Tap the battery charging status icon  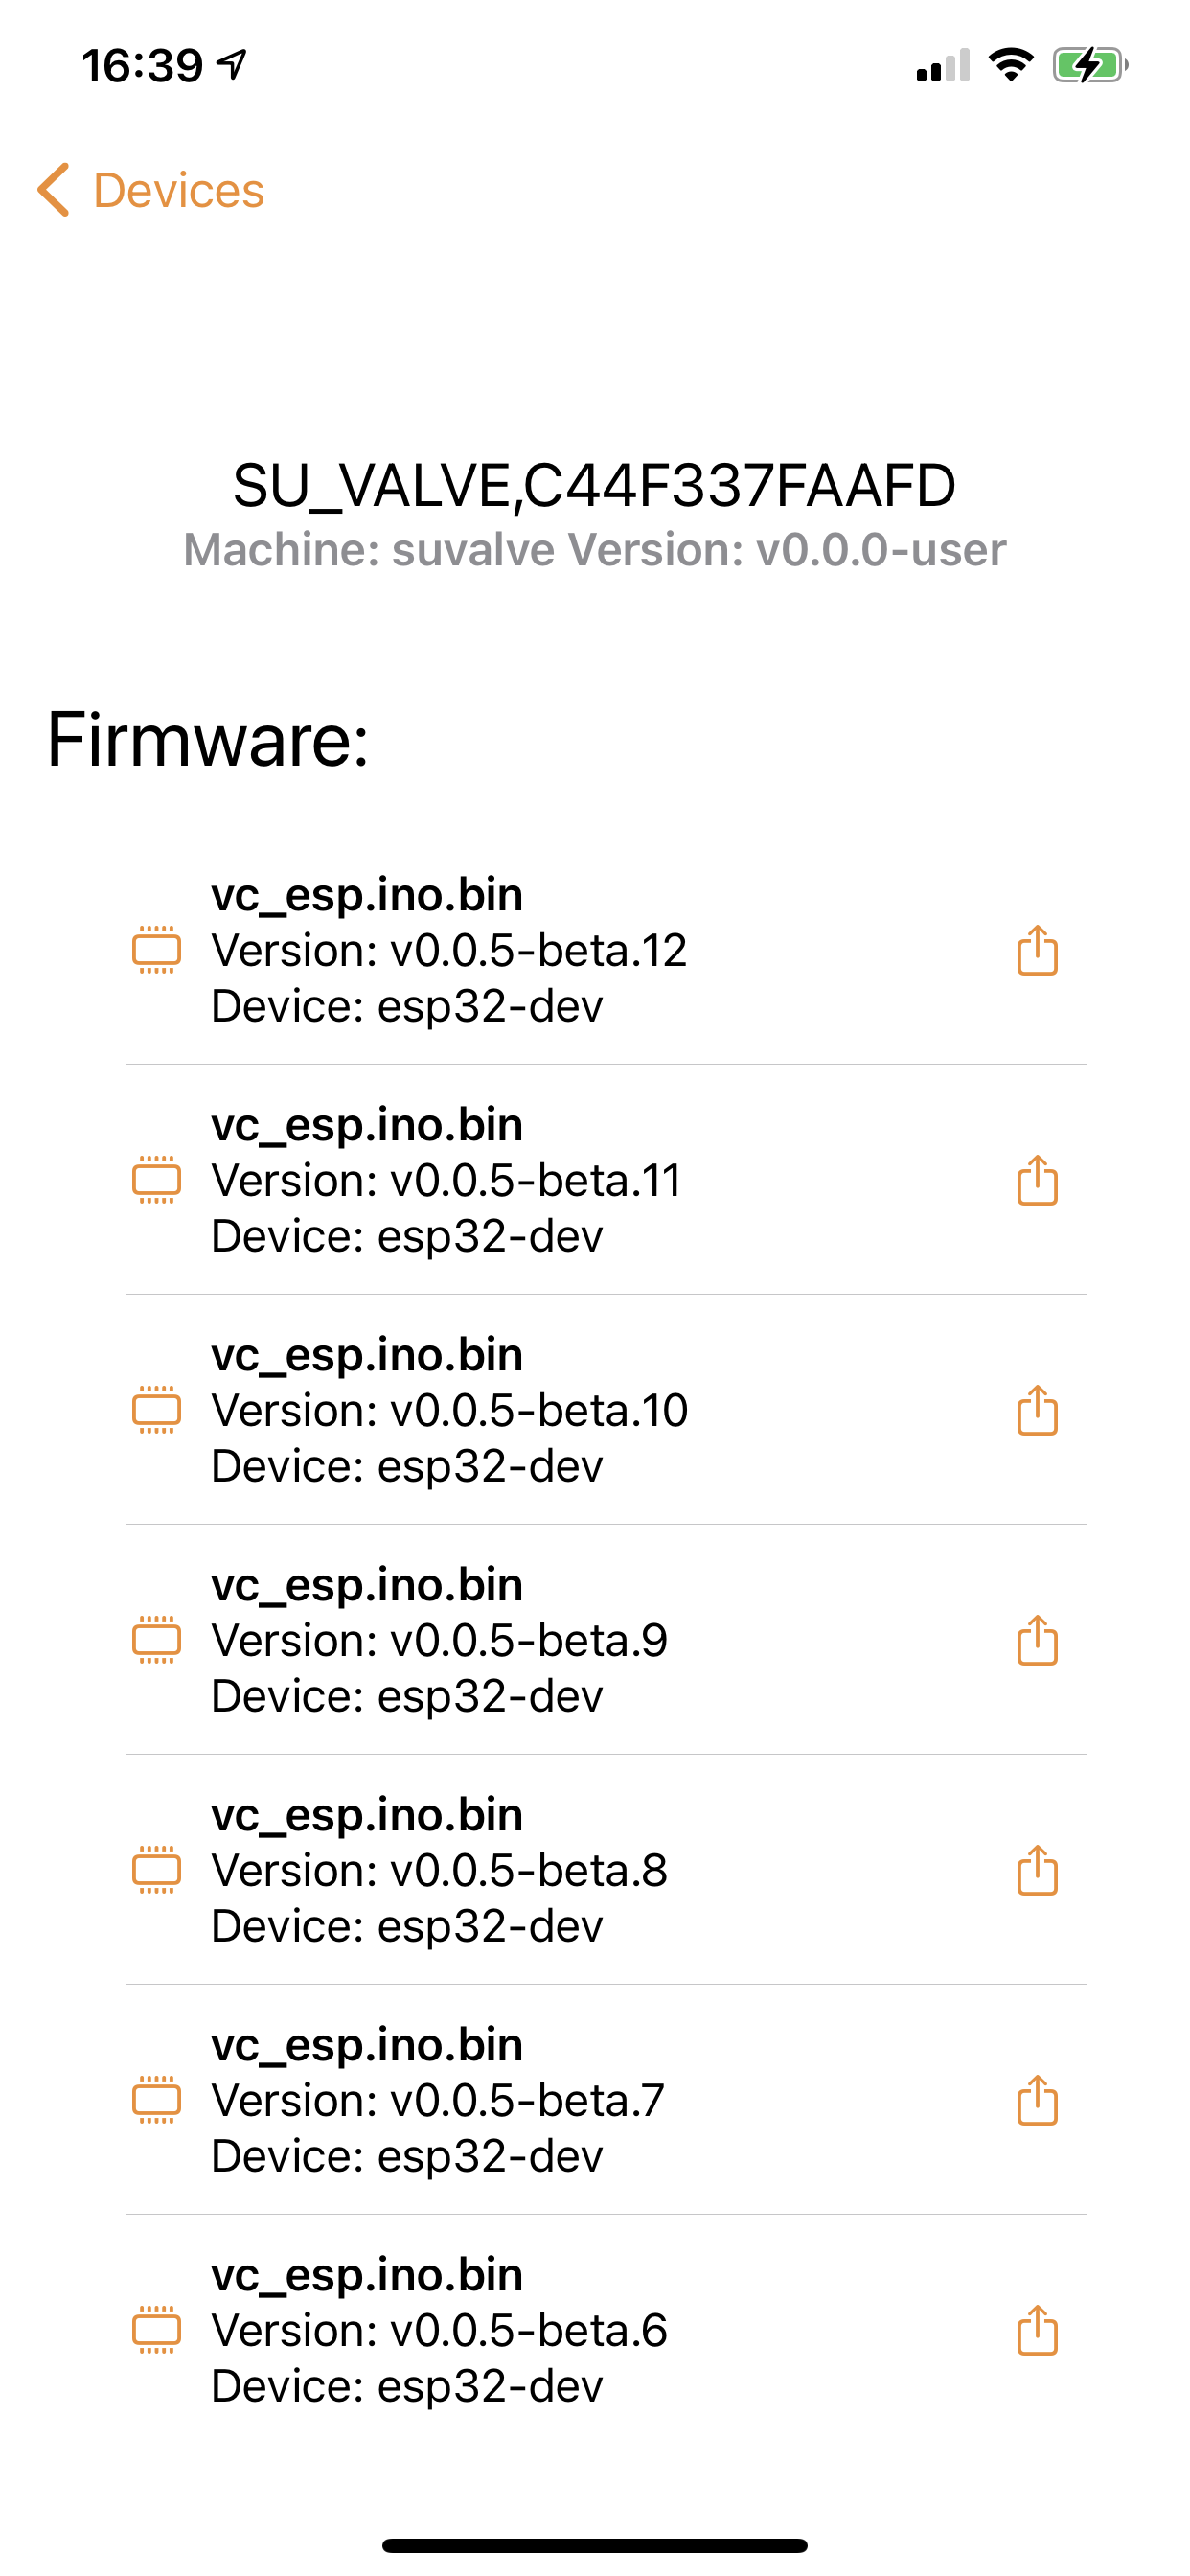coord(1090,66)
